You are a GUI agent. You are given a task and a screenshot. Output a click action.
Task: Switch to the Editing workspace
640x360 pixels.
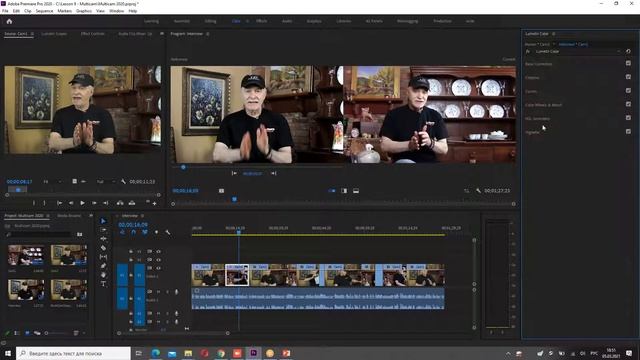click(x=210, y=21)
